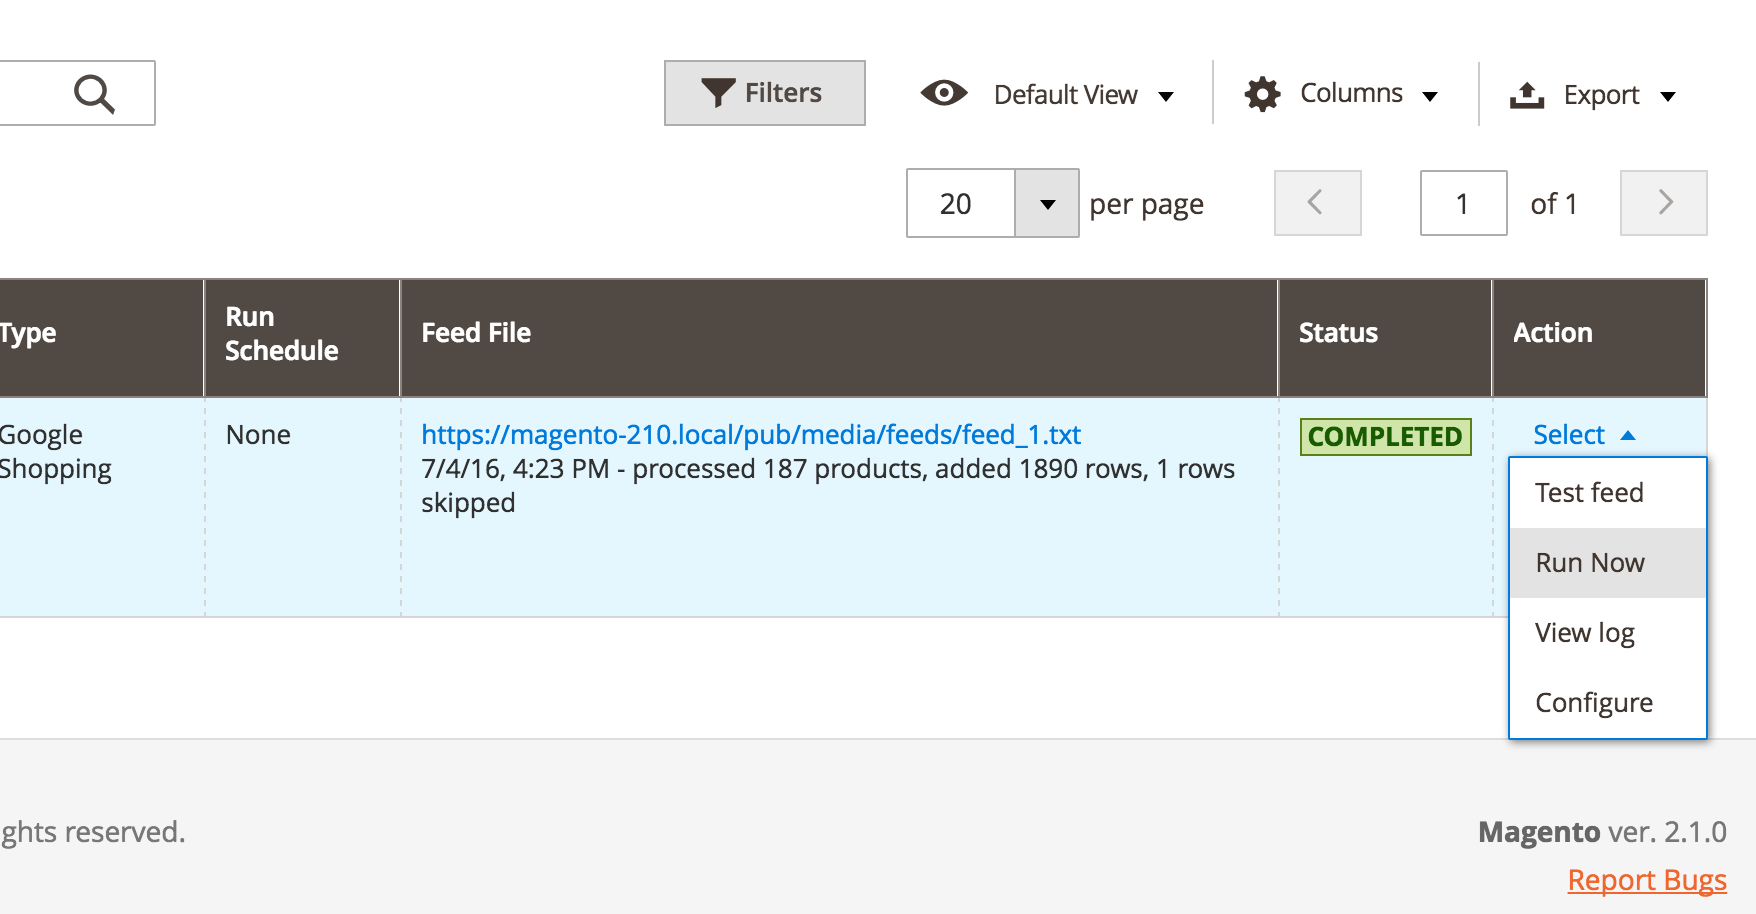Choose Test feed from the action menu
This screenshot has width=1756, height=914.
click(x=1607, y=493)
